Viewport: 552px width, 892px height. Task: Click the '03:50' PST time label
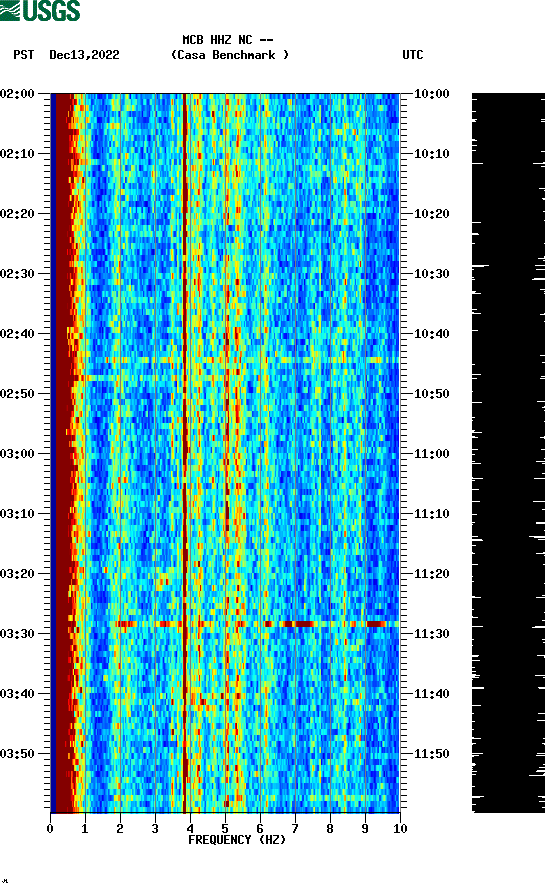pos(17,754)
